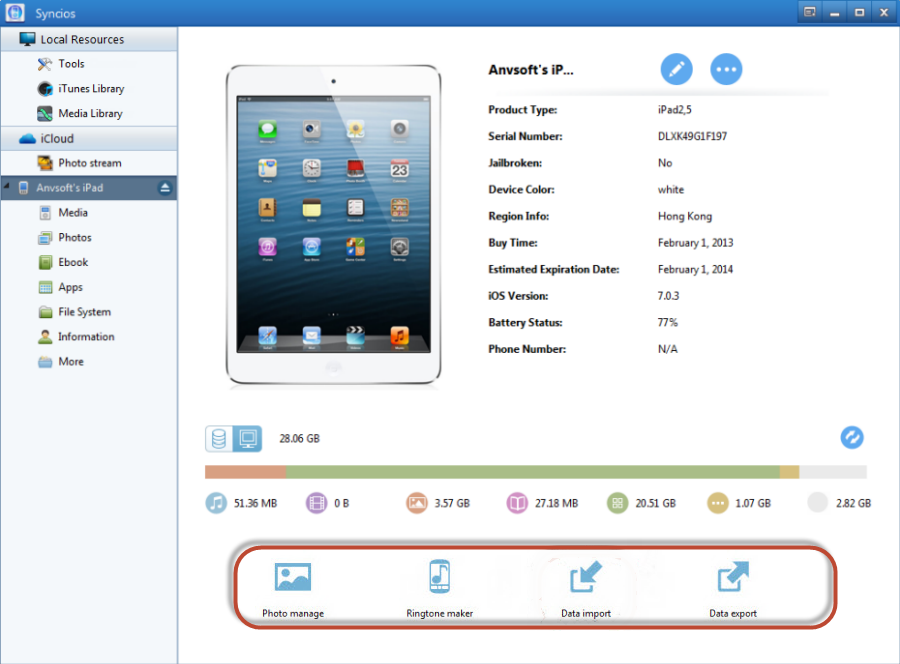Collapse the Anvsoft's iPad tree node
This screenshot has height=664, width=900.
7,186
